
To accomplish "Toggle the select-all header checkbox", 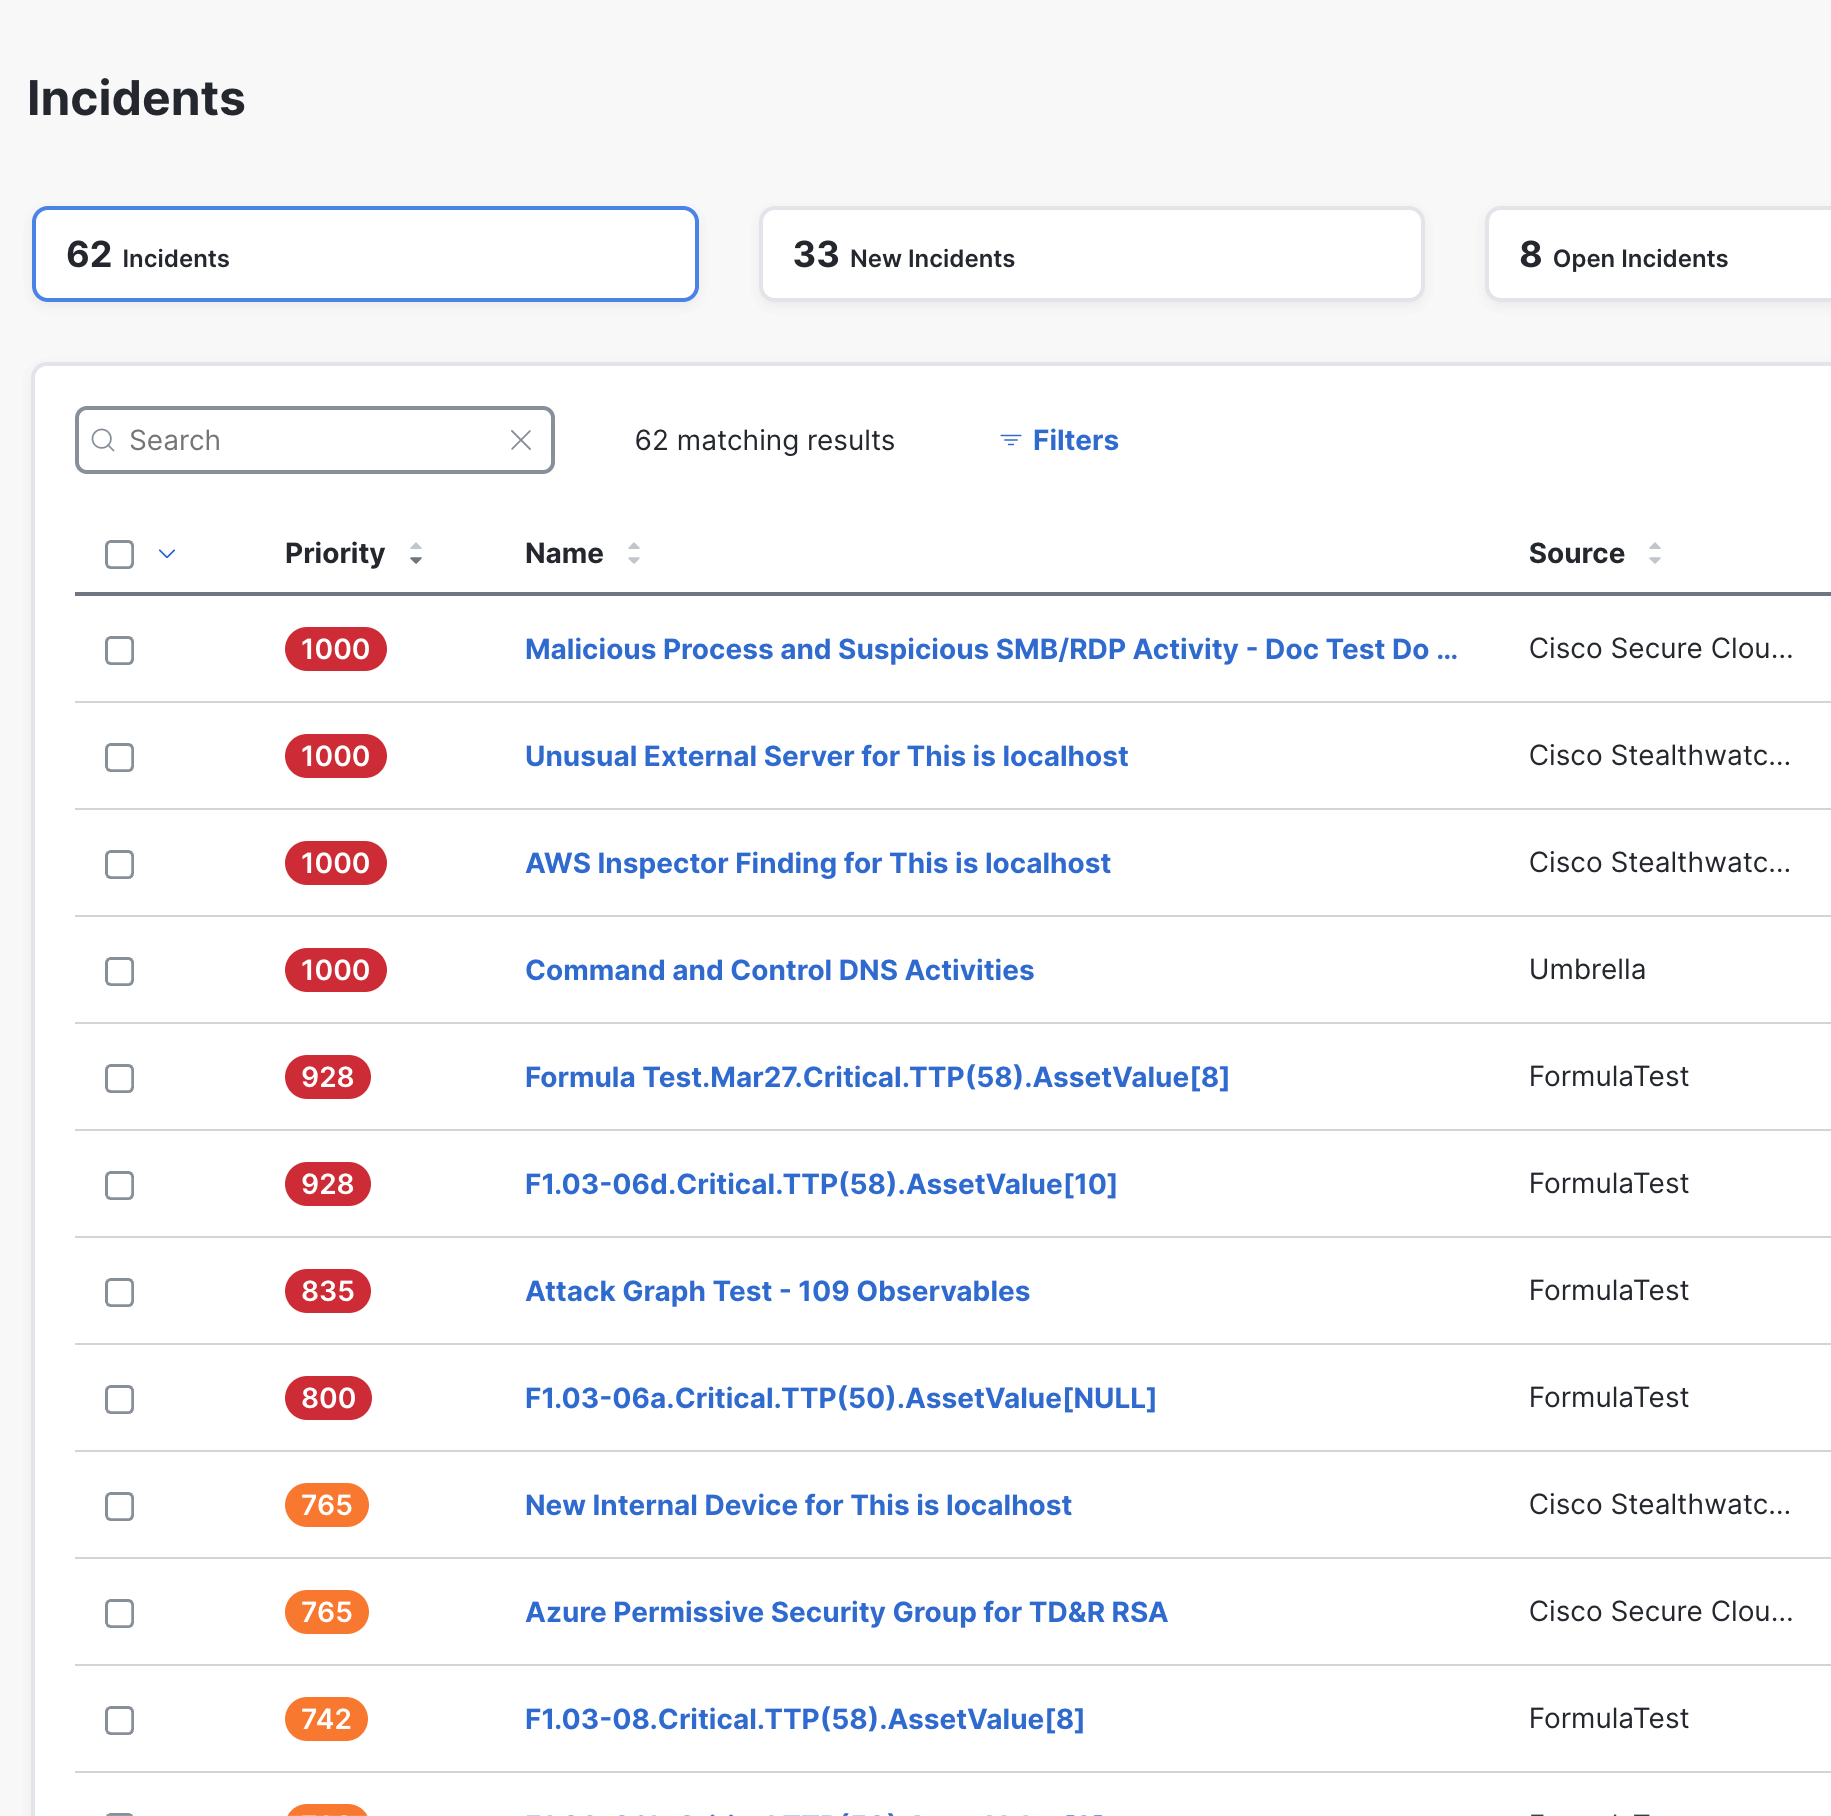I will click(120, 554).
